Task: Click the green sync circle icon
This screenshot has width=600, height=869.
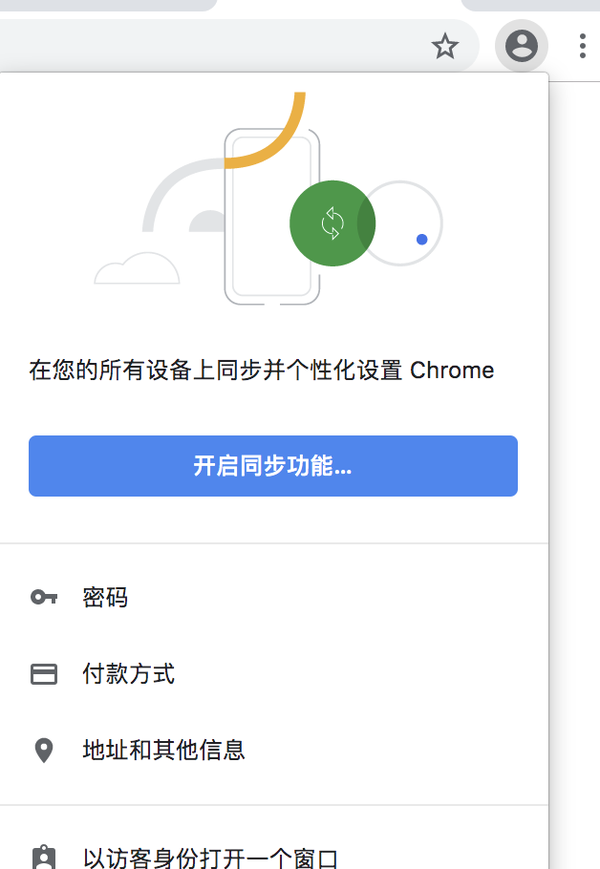Action: tap(331, 223)
